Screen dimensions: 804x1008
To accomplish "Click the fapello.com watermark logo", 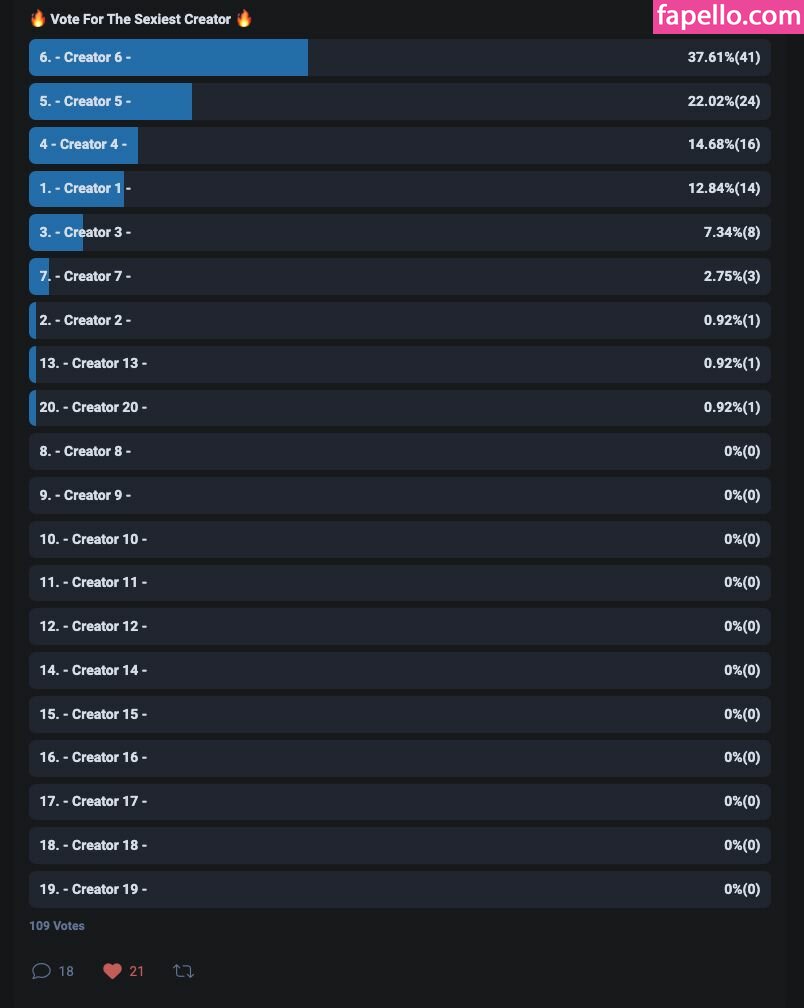I will pos(727,16).
